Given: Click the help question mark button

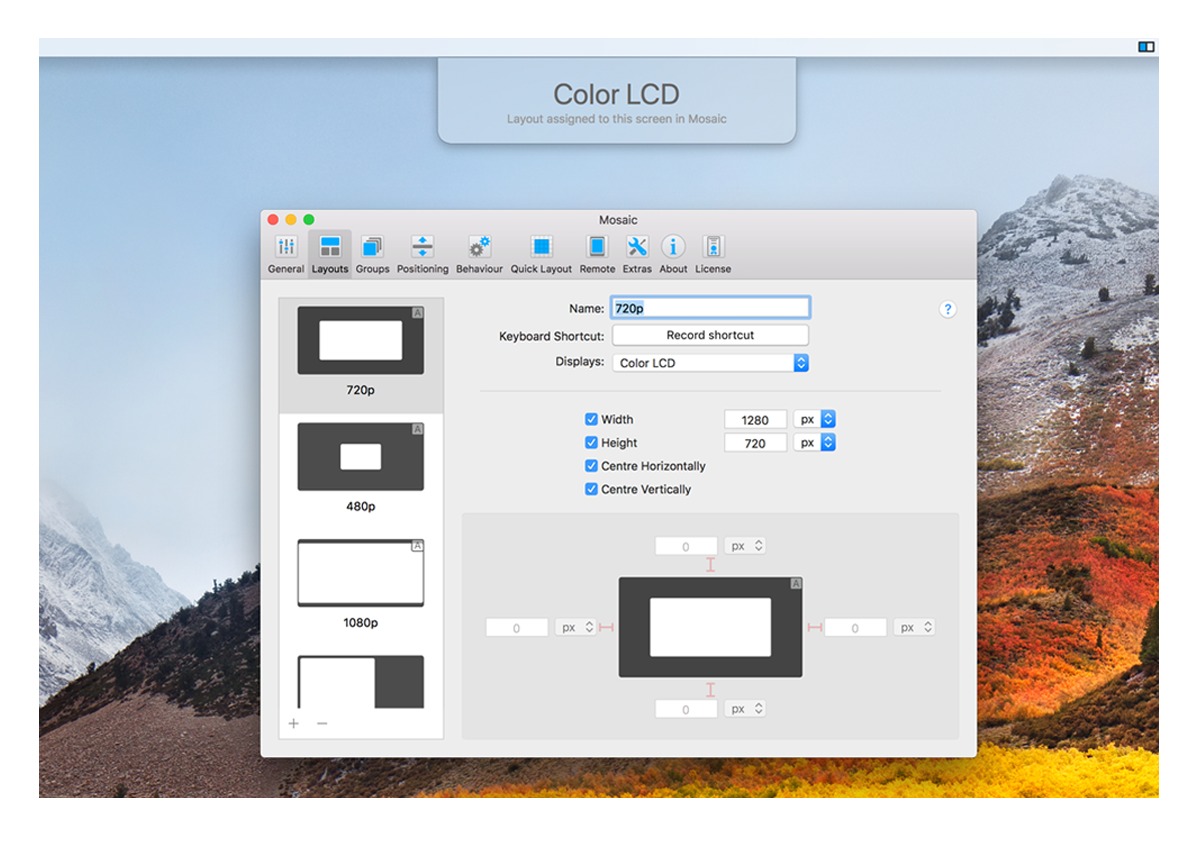Looking at the screenshot, I should [x=948, y=309].
